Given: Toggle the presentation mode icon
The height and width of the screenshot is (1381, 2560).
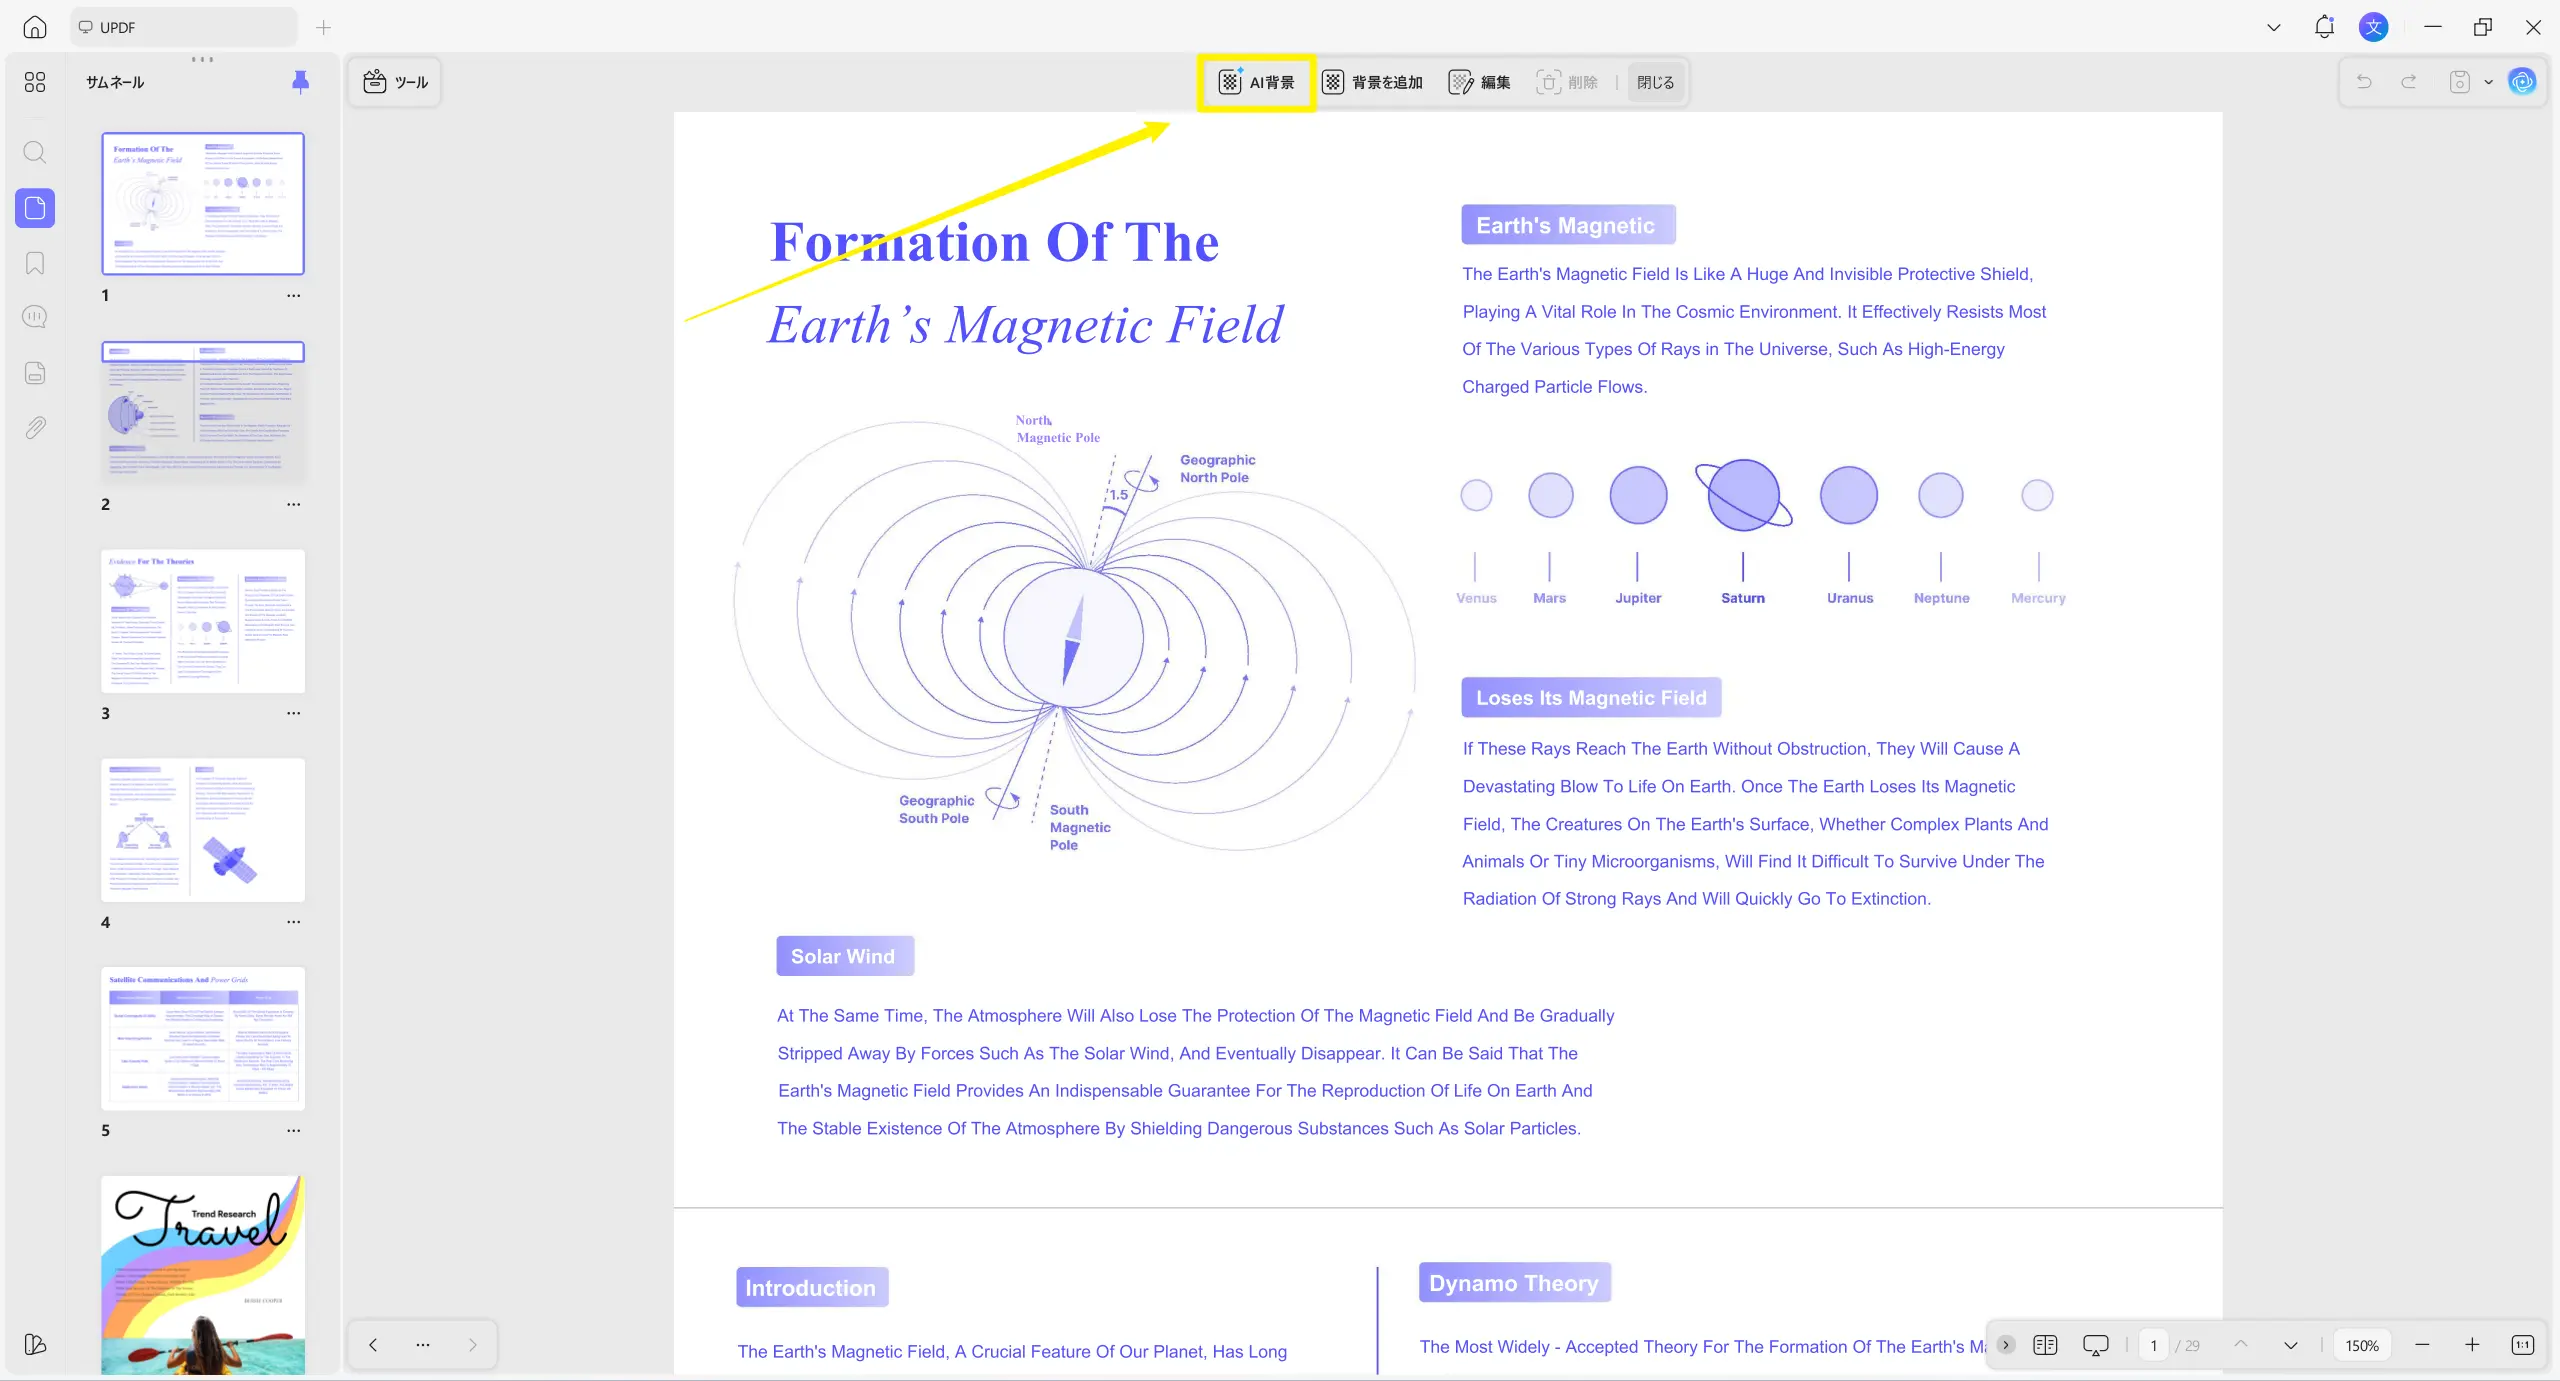Looking at the screenshot, I should (2096, 1345).
